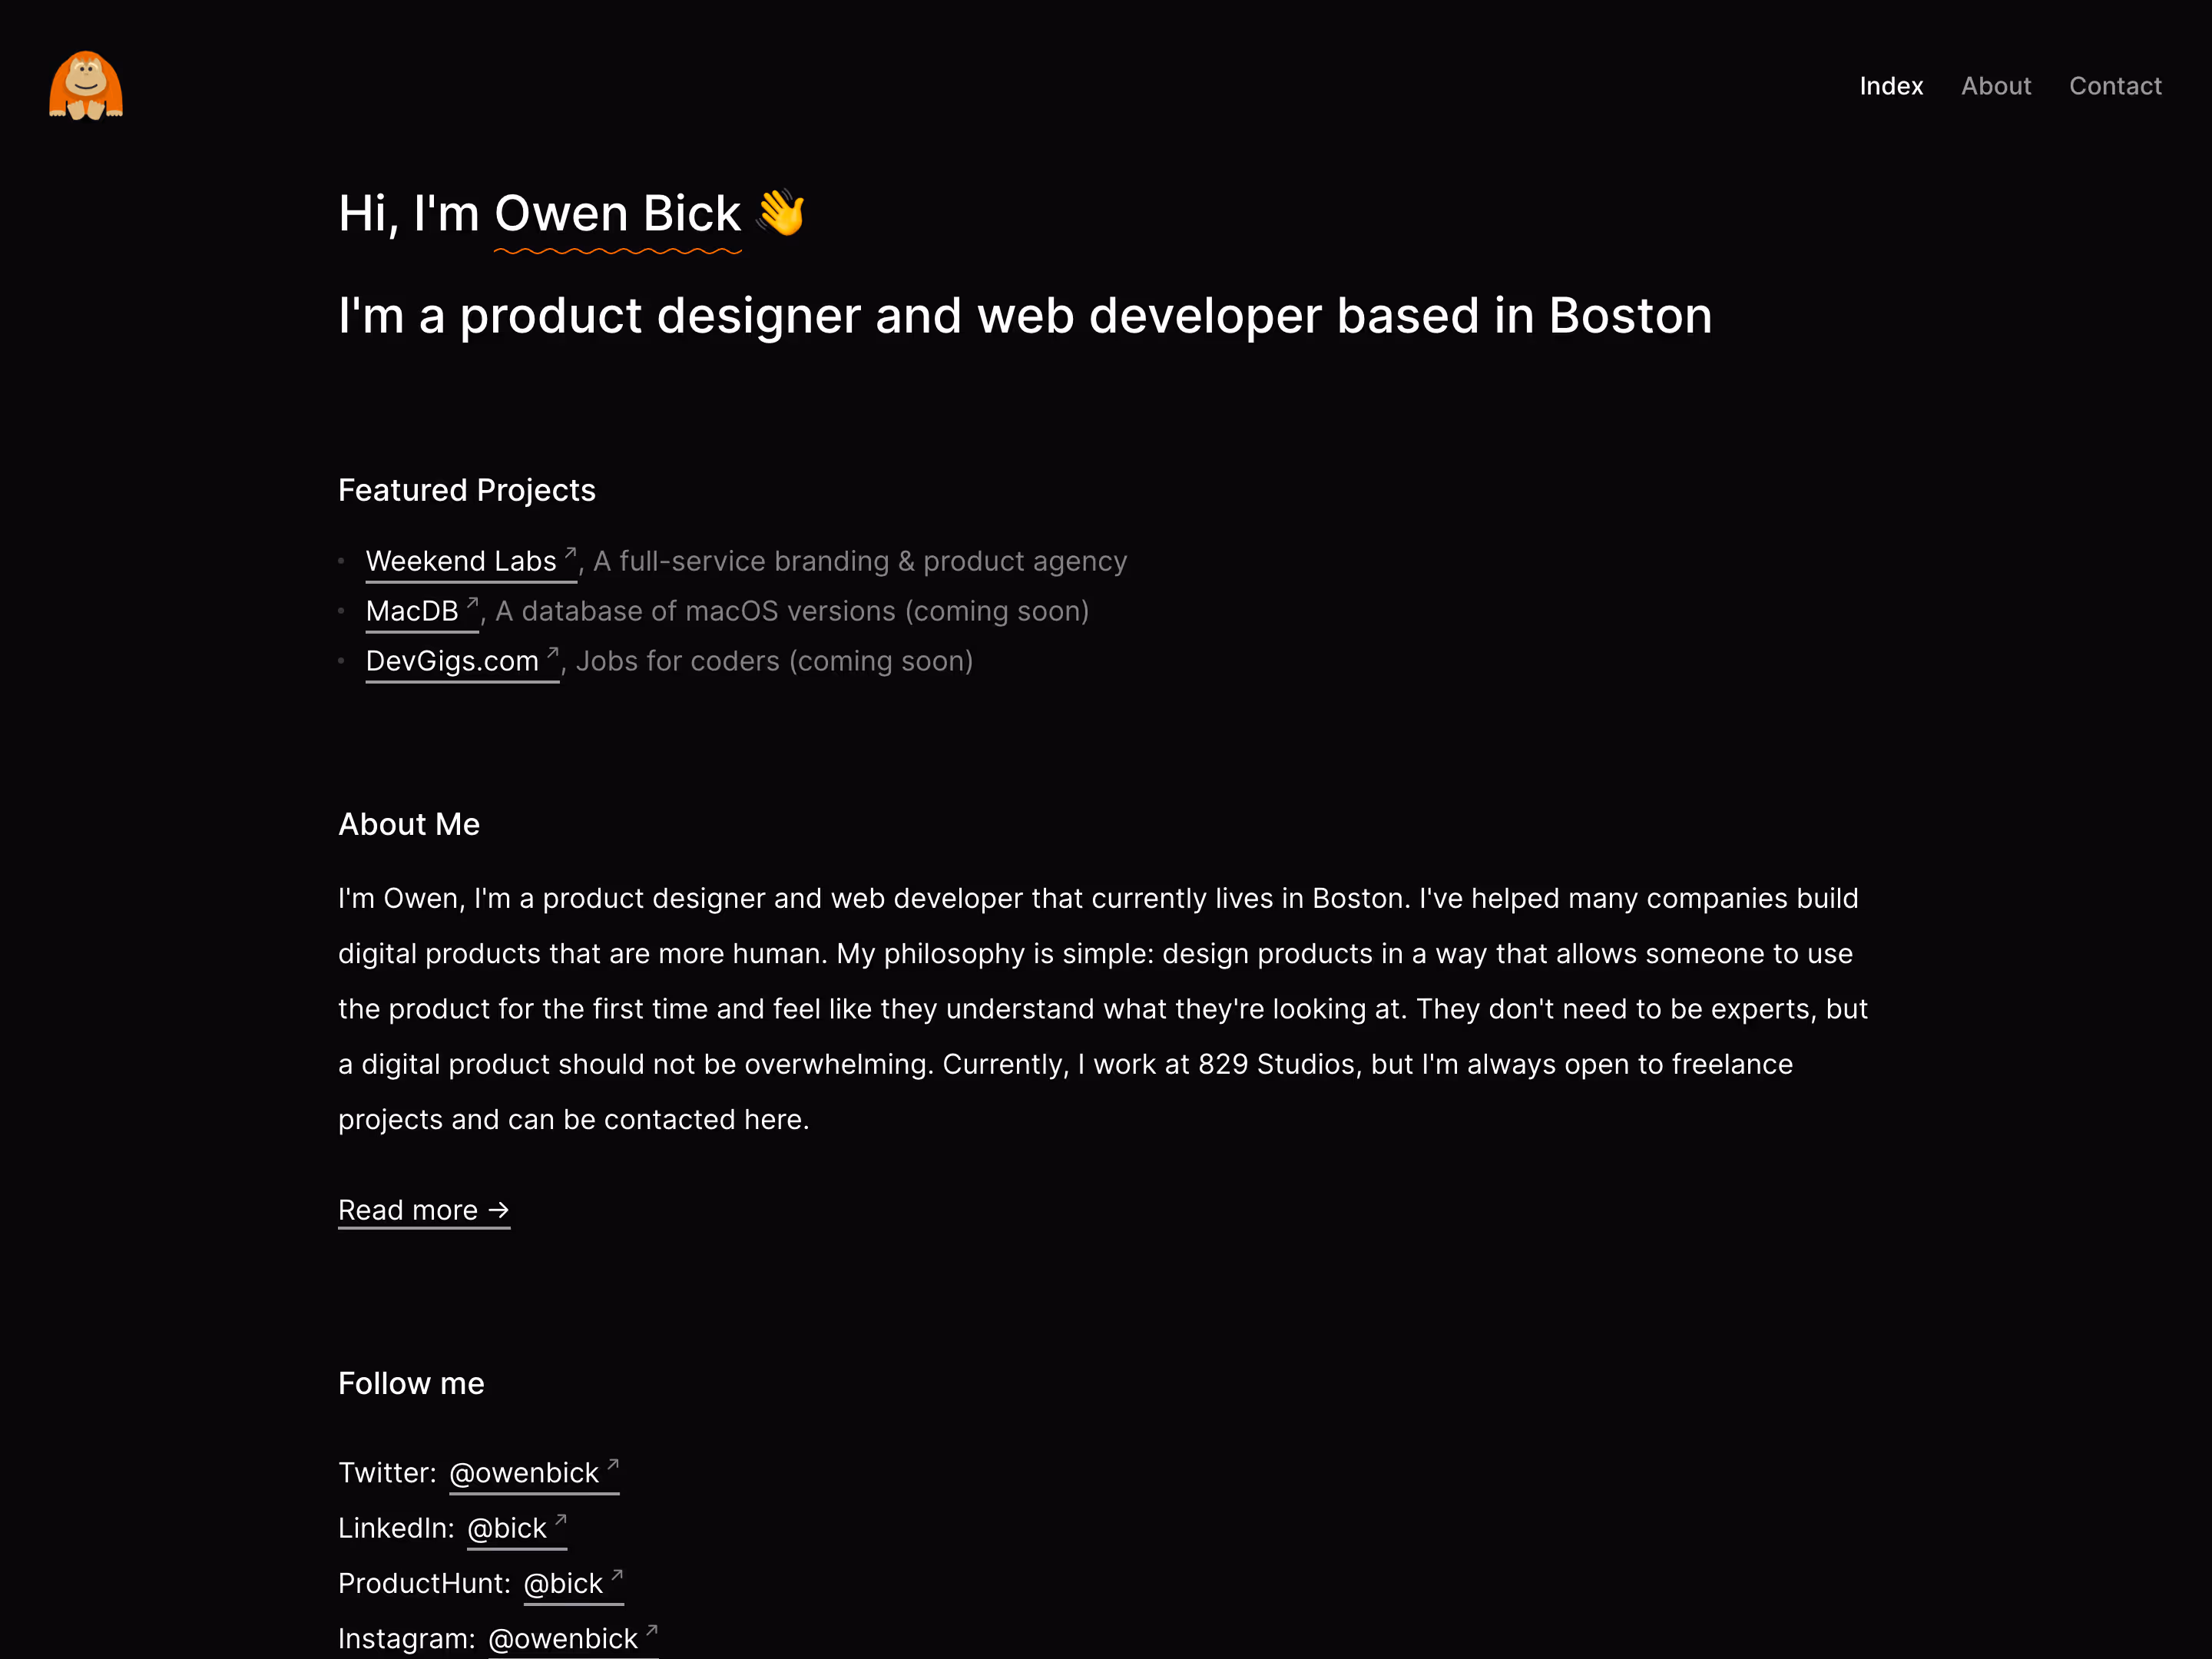Click external arrow next to LinkedIn @bick
The width and height of the screenshot is (2212, 1659).
click(x=560, y=1519)
